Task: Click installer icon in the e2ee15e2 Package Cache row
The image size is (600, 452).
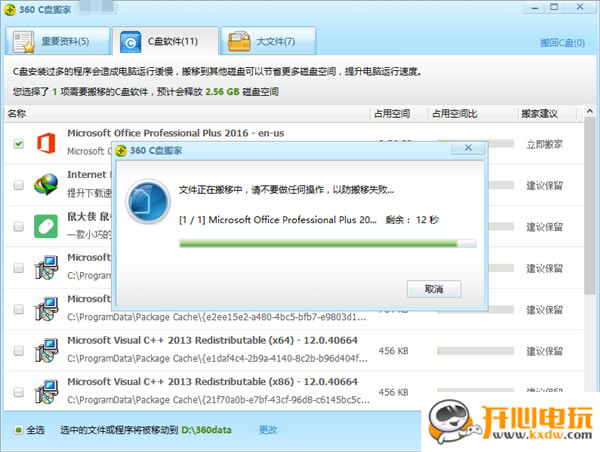Action: coord(46,308)
